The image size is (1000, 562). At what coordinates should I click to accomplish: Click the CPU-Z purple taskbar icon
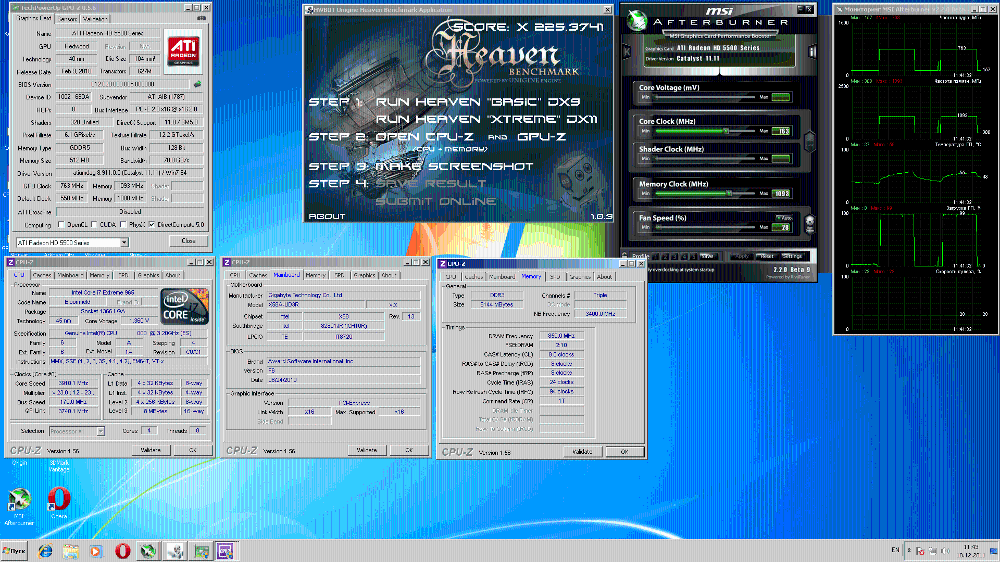(x=225, y=551)
